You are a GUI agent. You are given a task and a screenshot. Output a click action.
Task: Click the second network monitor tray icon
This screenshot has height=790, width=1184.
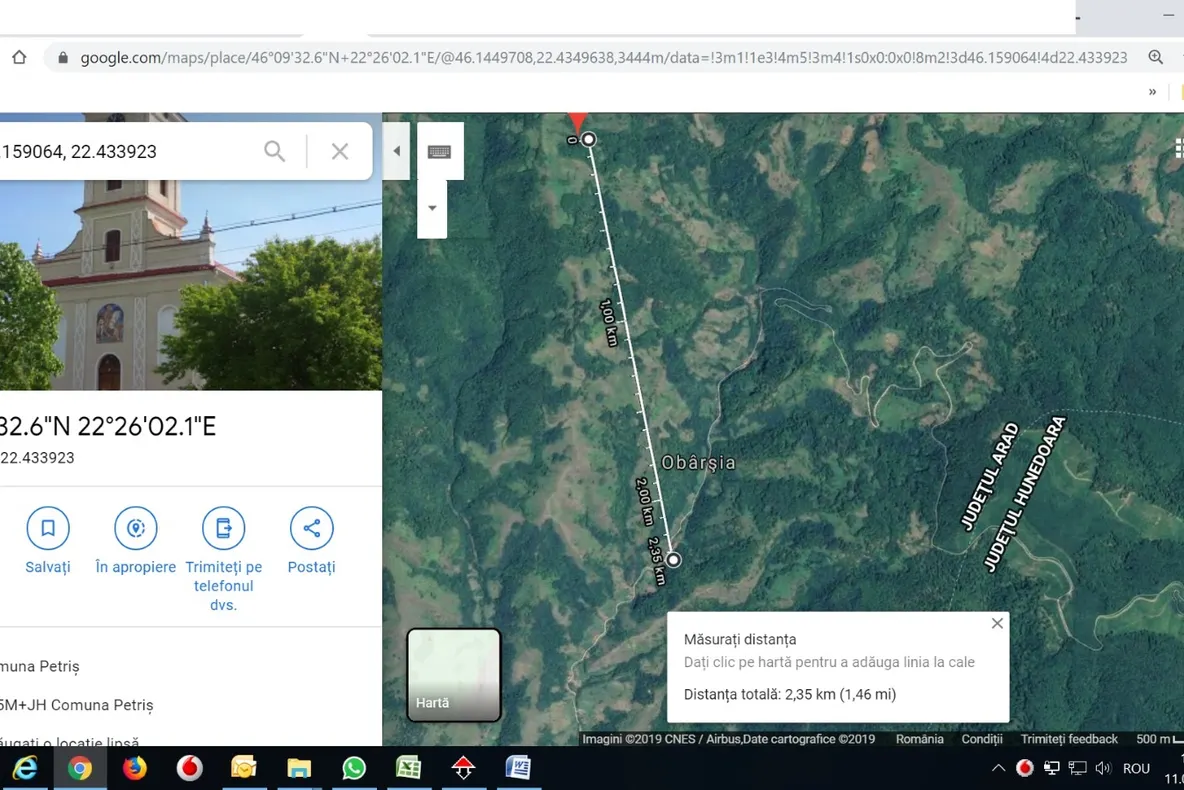(x=1078, y=768)
